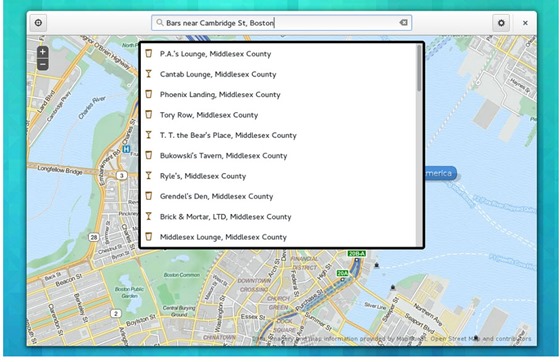The width and height of the screenshot is (560, 362).
Task: Click the beer icon beside Tory Row
Action: click(x=149, y=115)
